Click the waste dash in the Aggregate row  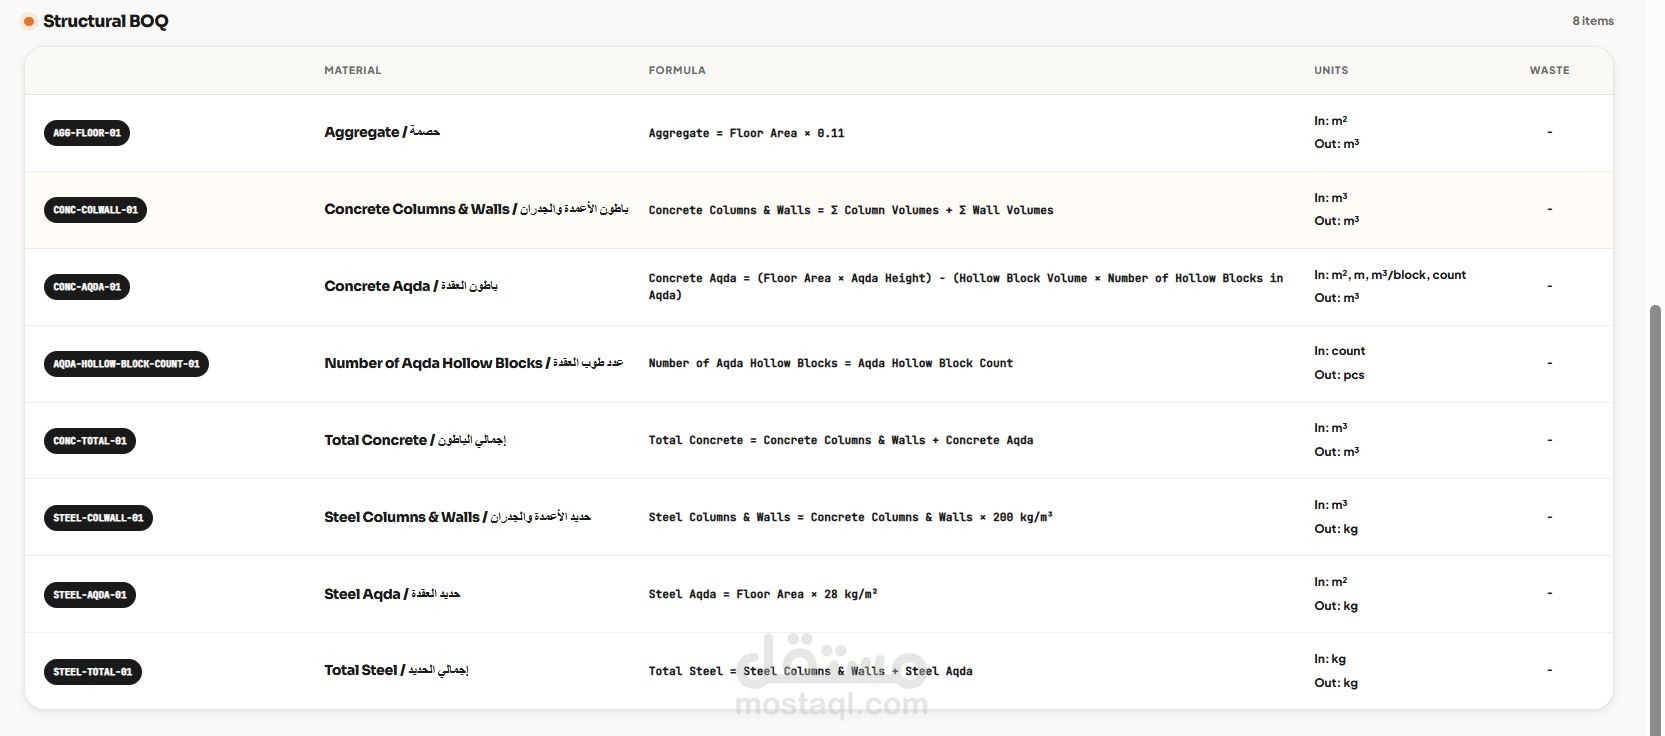[x=1549, y=132]
